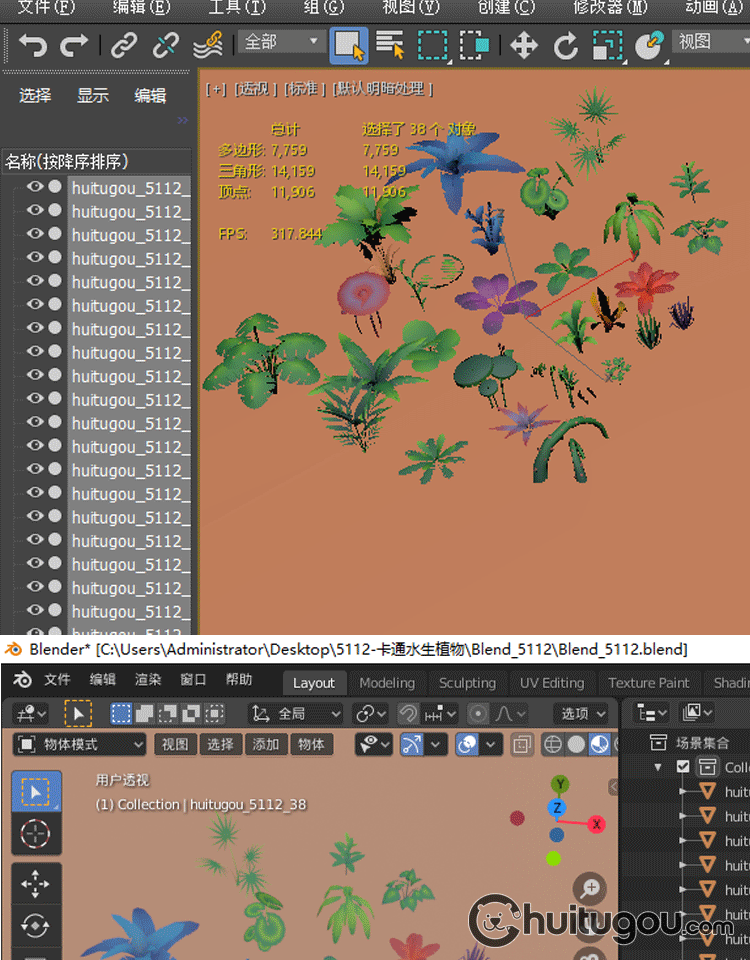
Task: Click the 添加 button in viewport header
Action: coord(266,745)
